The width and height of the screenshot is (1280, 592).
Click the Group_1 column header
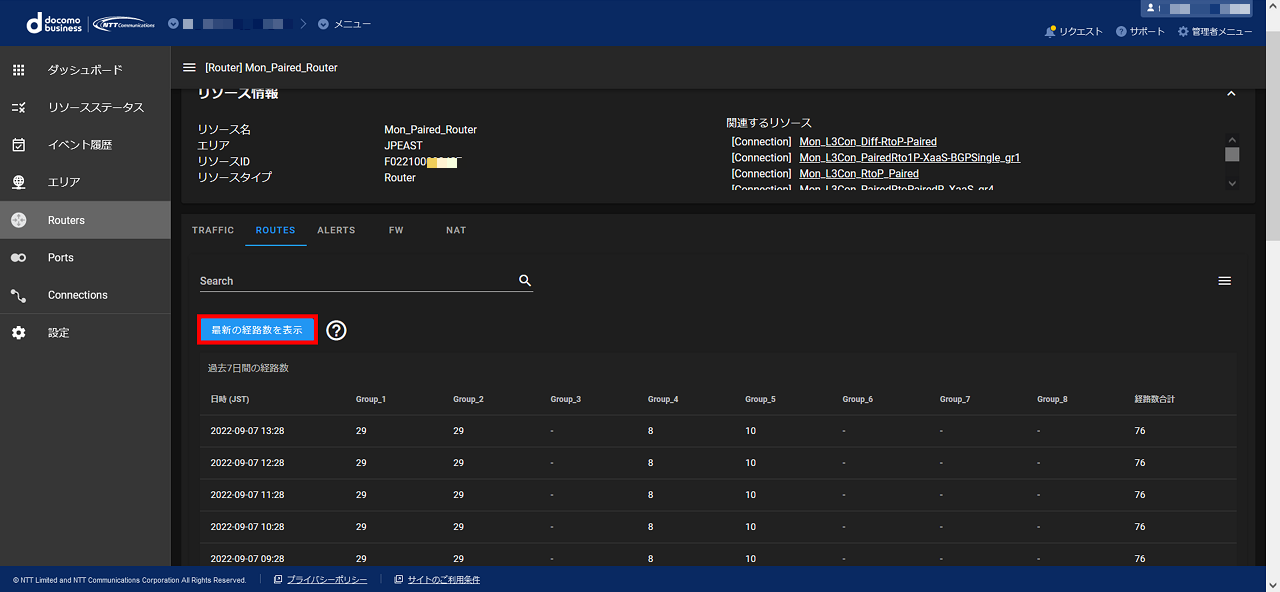coord(371,399)
